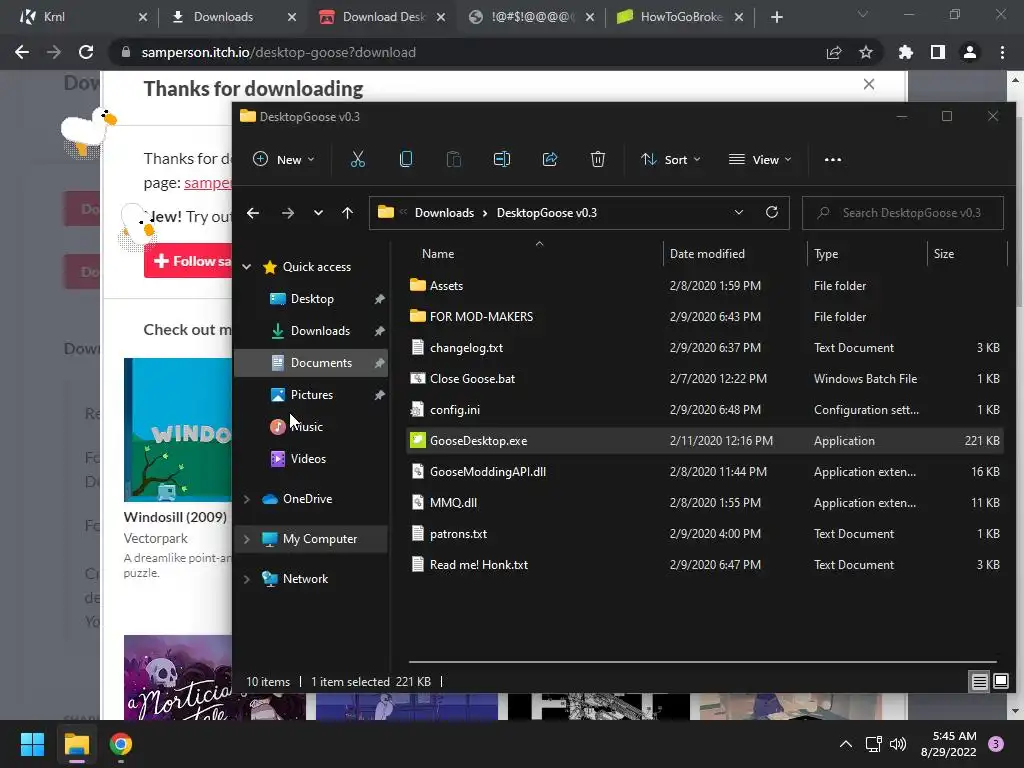Open Chrome extensions puzzle icon
Screen dimensions: 1024x768
(905, 52)
